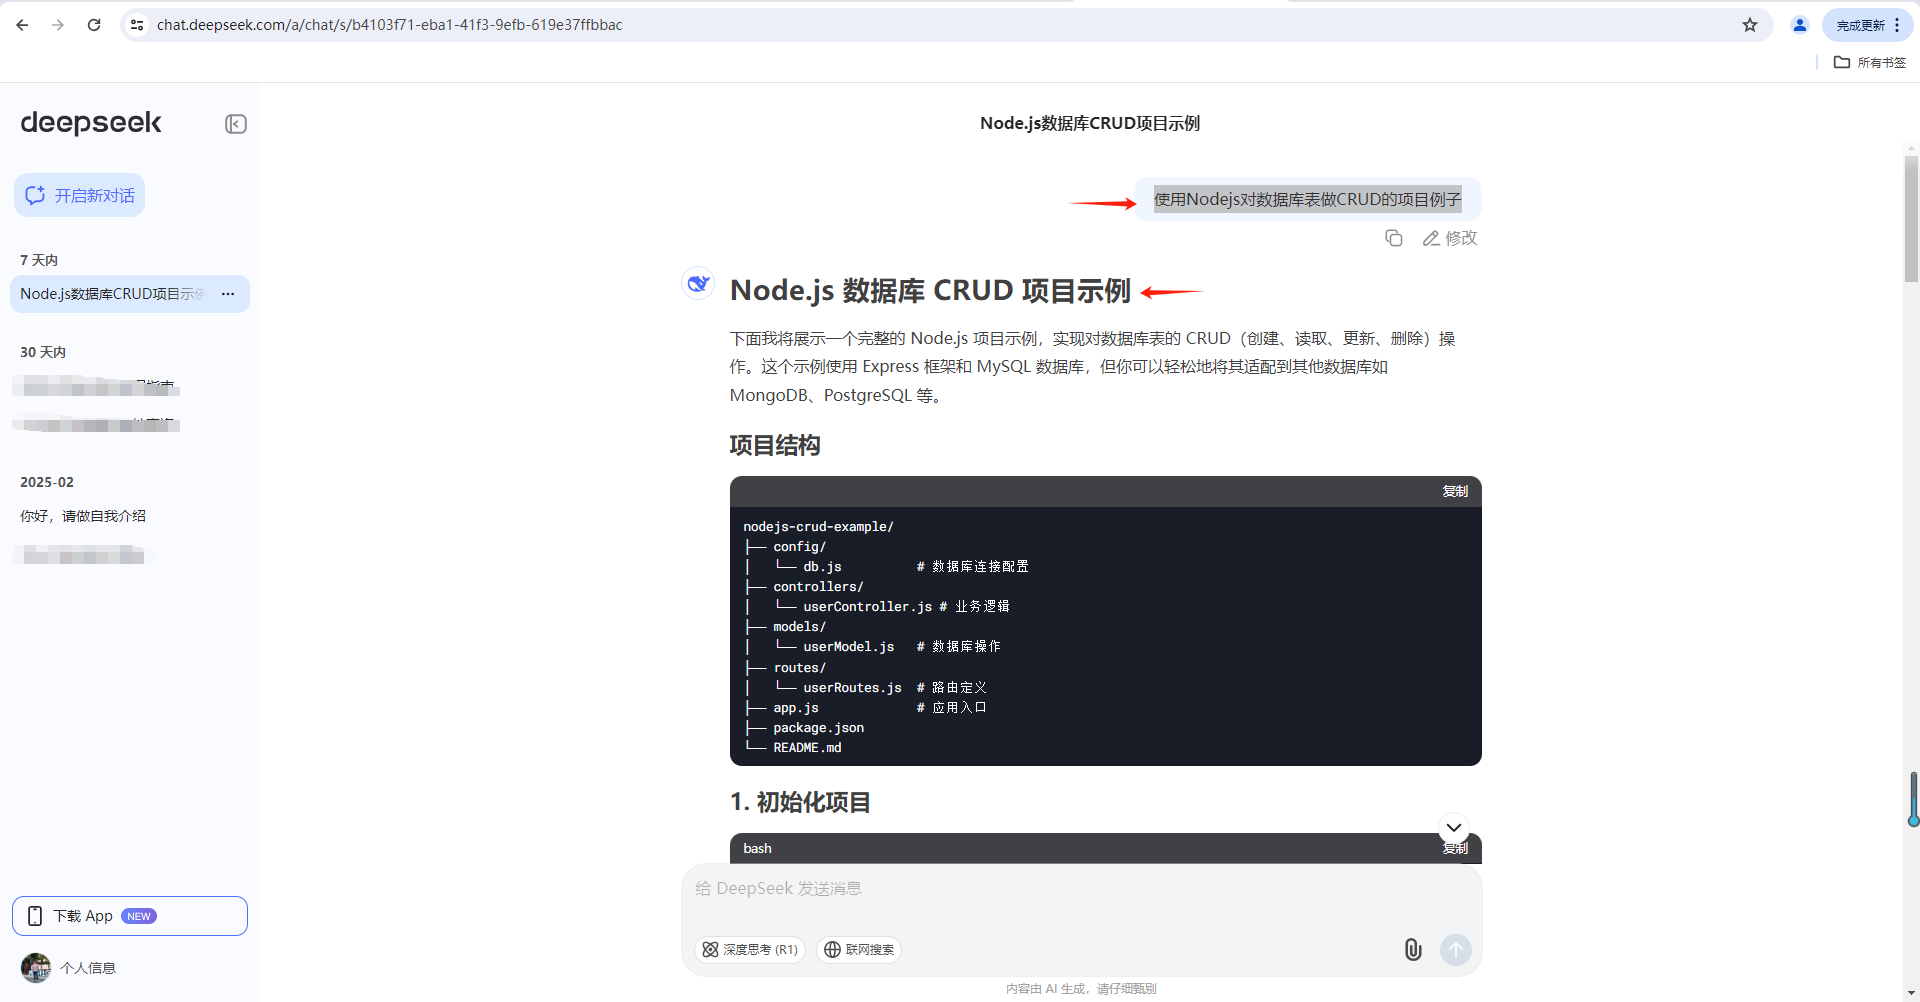The height and width of the screenshot is (1002, 1920).
Task: Enable 深度思考 (R1) mode
Action: pos(749,950)
